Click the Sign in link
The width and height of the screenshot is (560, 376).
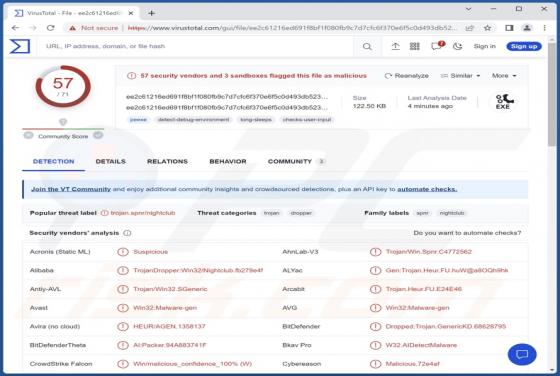484,46
